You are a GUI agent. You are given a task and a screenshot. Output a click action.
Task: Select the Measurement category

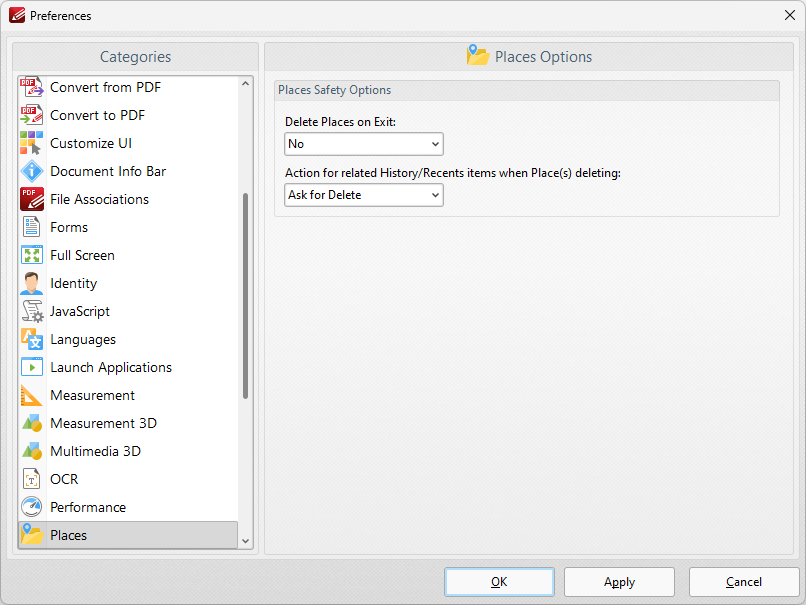coord(128,395)
